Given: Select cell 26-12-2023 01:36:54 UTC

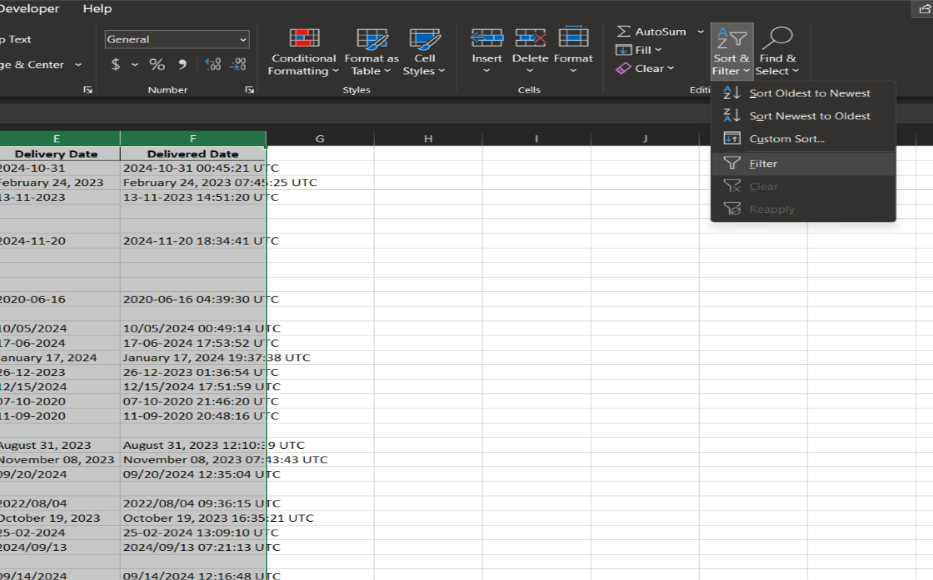Looking at the screenshot, I should [x=193, y=372].
